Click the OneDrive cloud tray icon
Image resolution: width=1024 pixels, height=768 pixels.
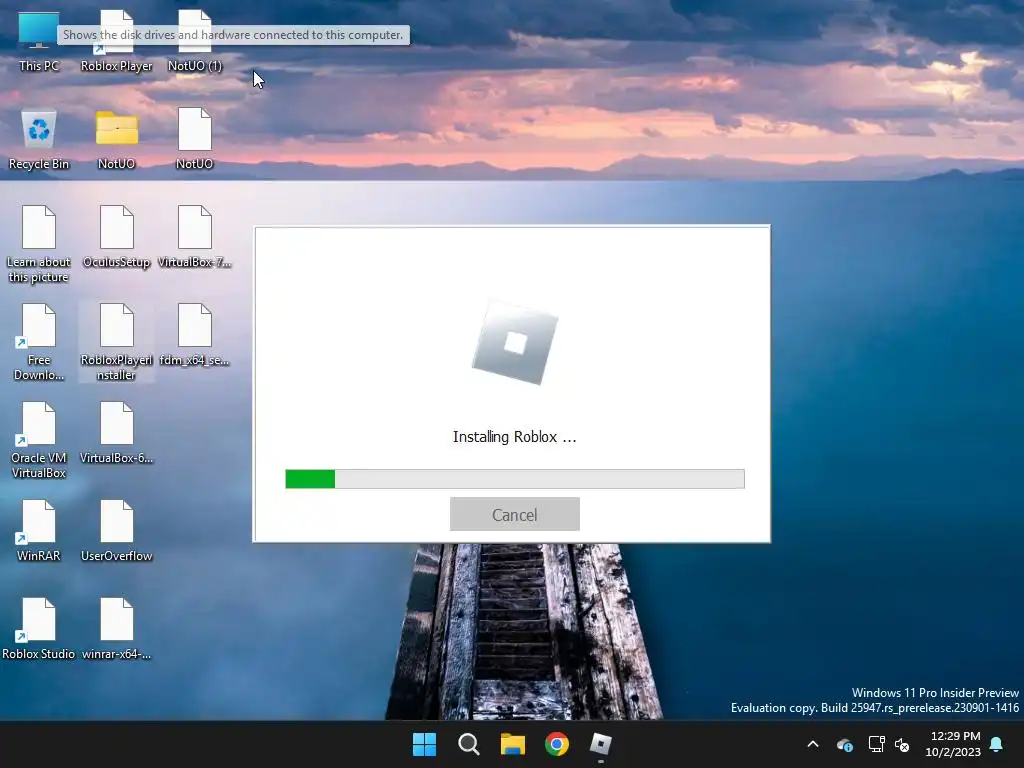coord(845,744)
